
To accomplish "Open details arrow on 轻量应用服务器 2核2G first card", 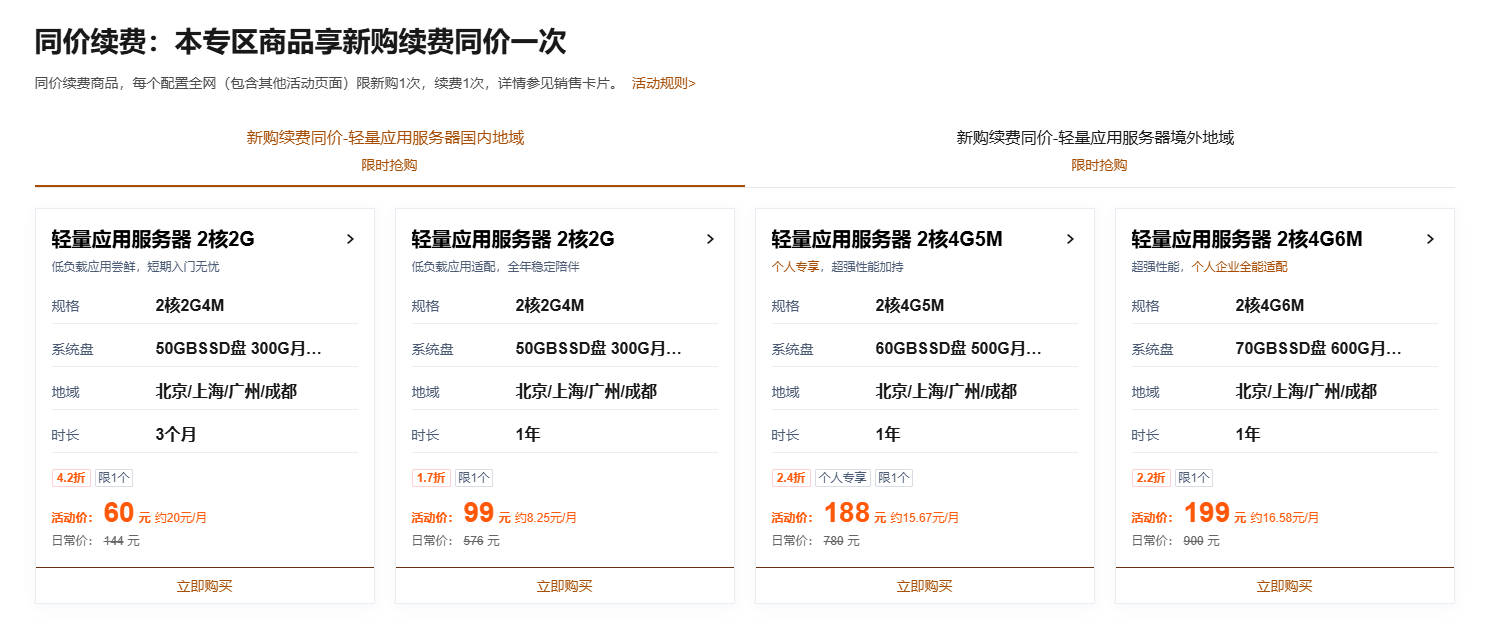I will [x=349, y=239].
